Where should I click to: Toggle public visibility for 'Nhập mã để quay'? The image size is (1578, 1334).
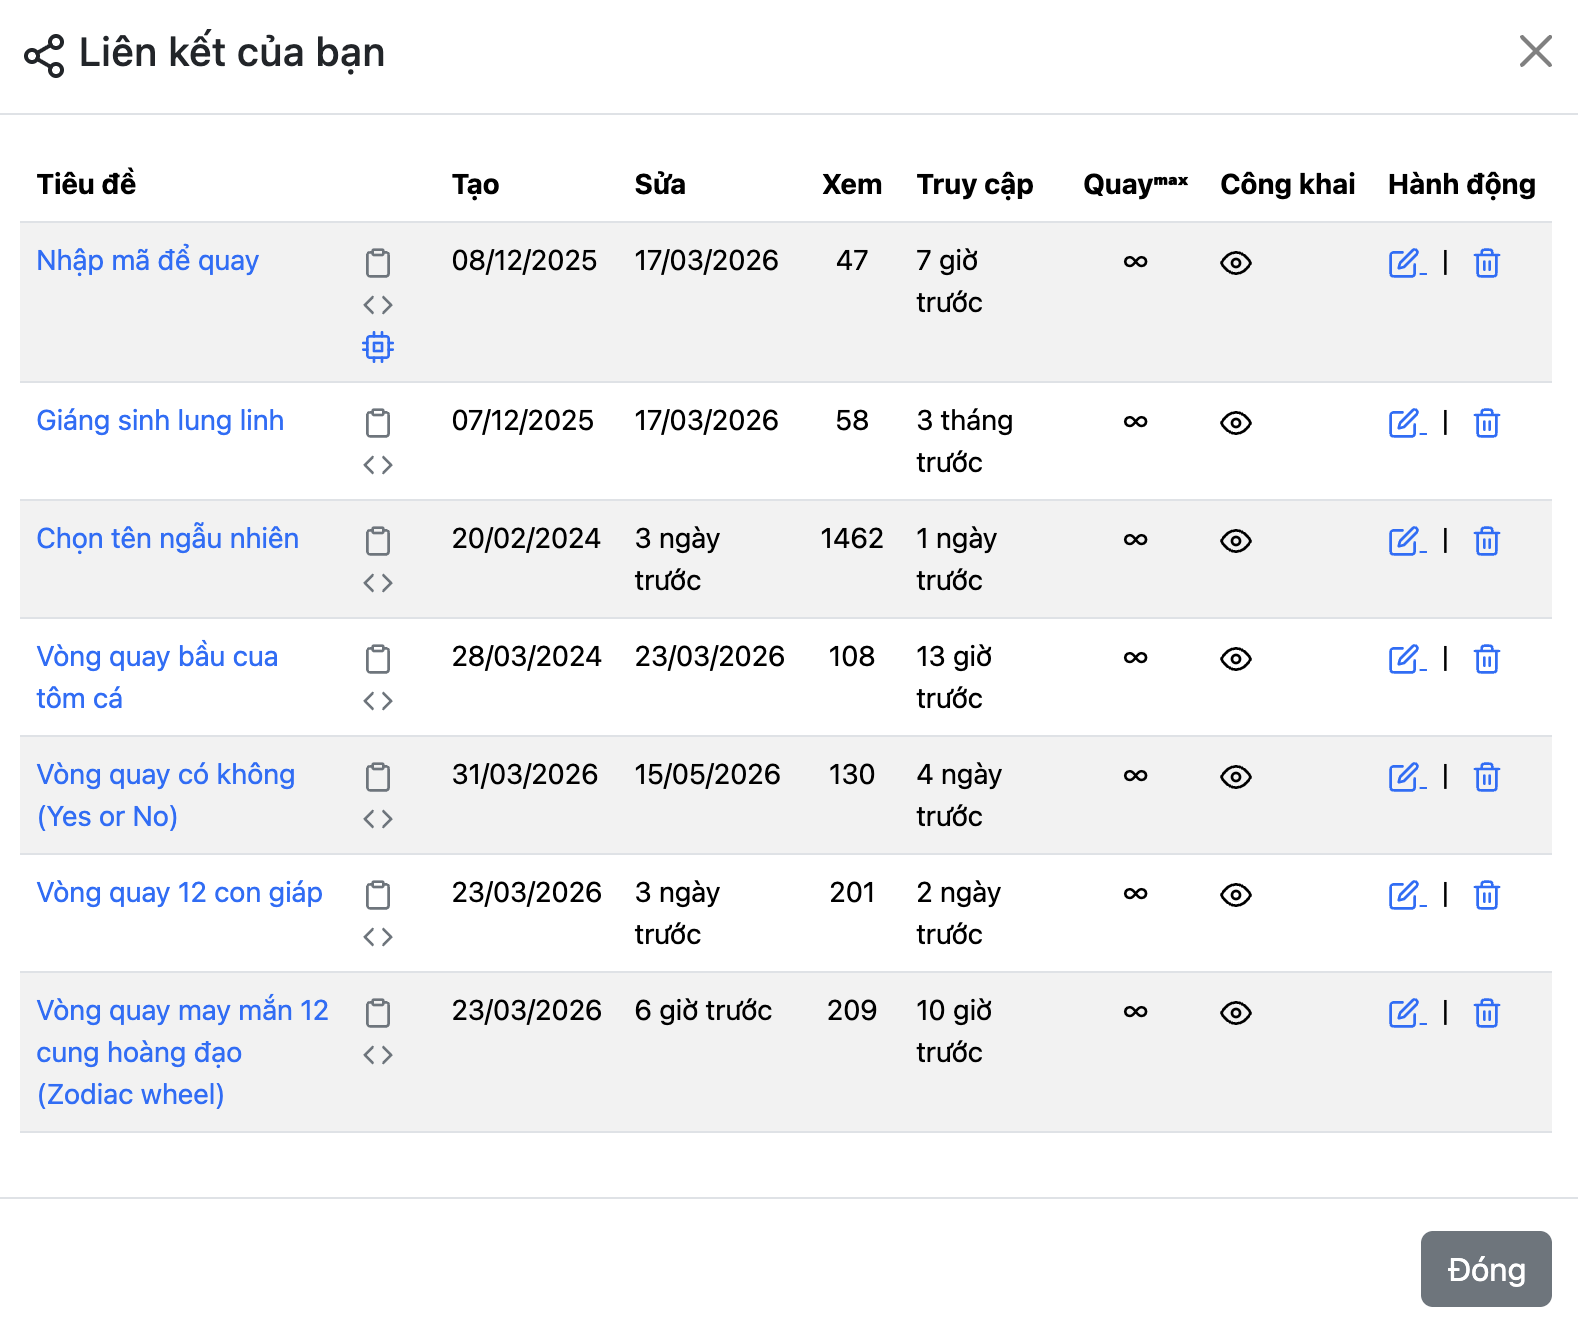coord(1236,263)
